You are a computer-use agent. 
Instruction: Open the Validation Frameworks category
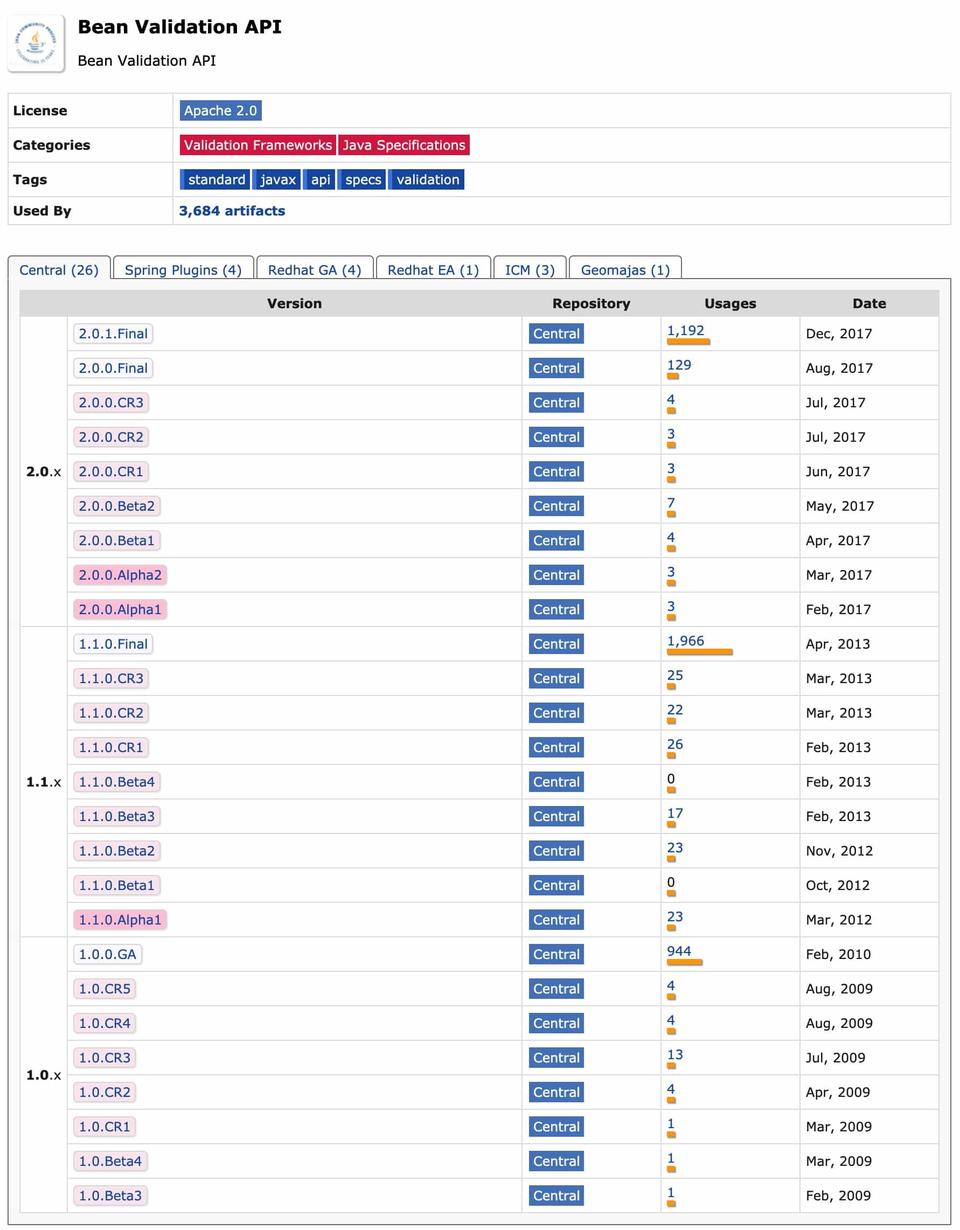click(x=257, y=145)
